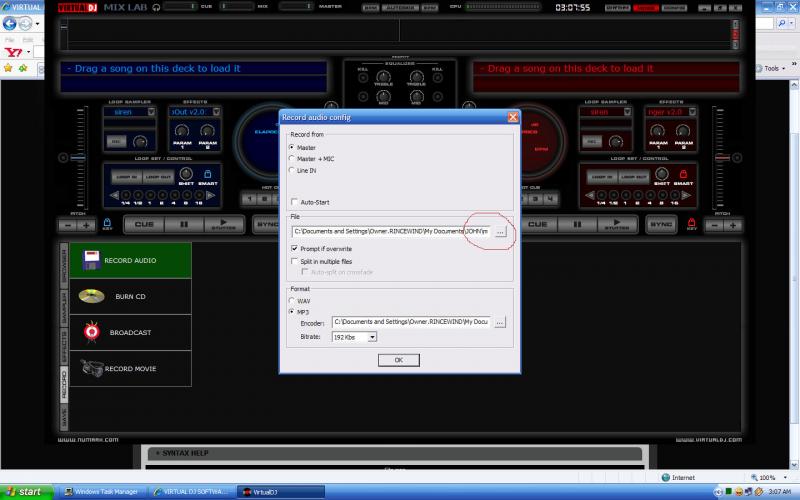This screenshot has height=500, width=800.
Task: Click the Favorites star icon in the browser
Action: (8, 68)
